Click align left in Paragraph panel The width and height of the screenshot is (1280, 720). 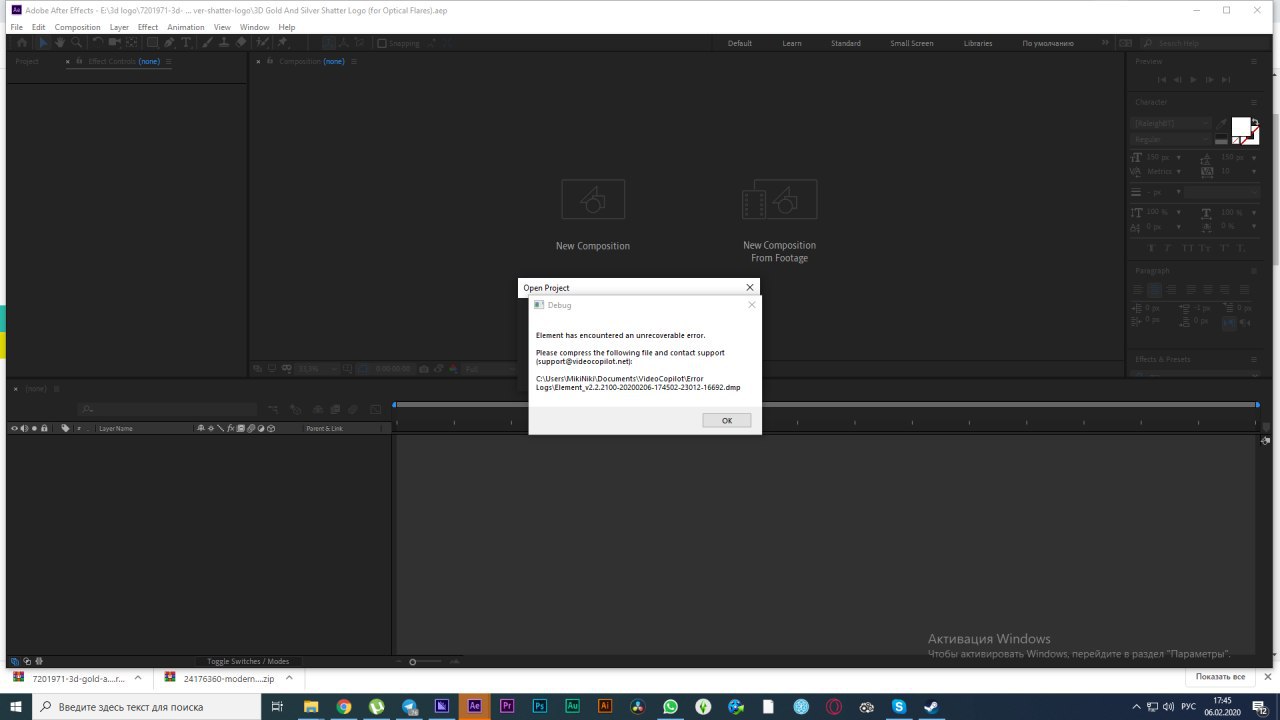pos(1138,290)
